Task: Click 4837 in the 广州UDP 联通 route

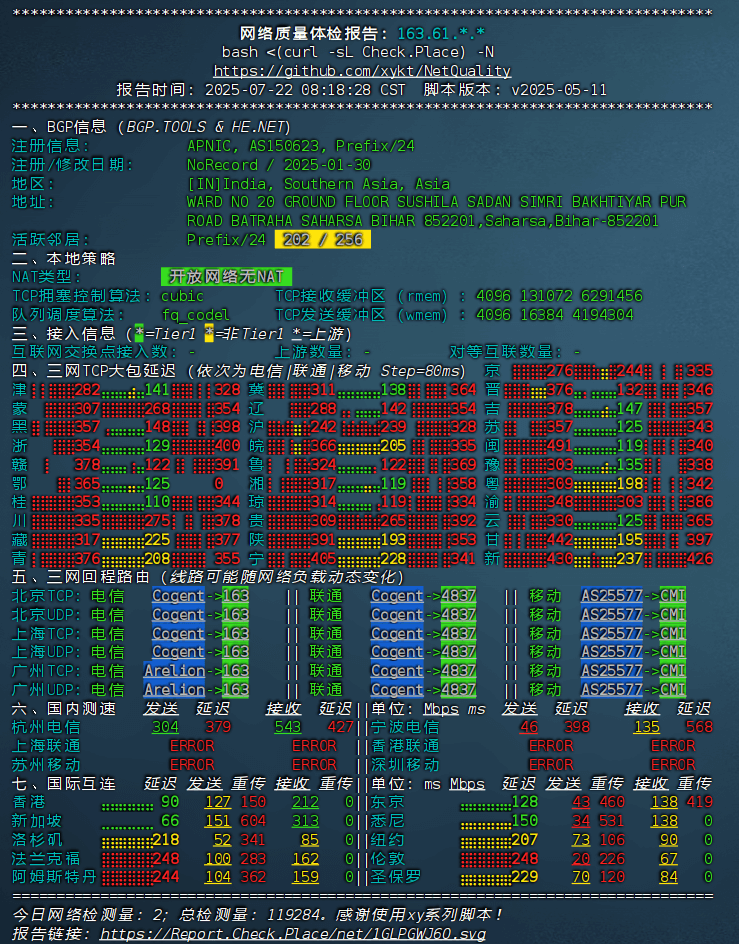Action: [x=458, y=690]
